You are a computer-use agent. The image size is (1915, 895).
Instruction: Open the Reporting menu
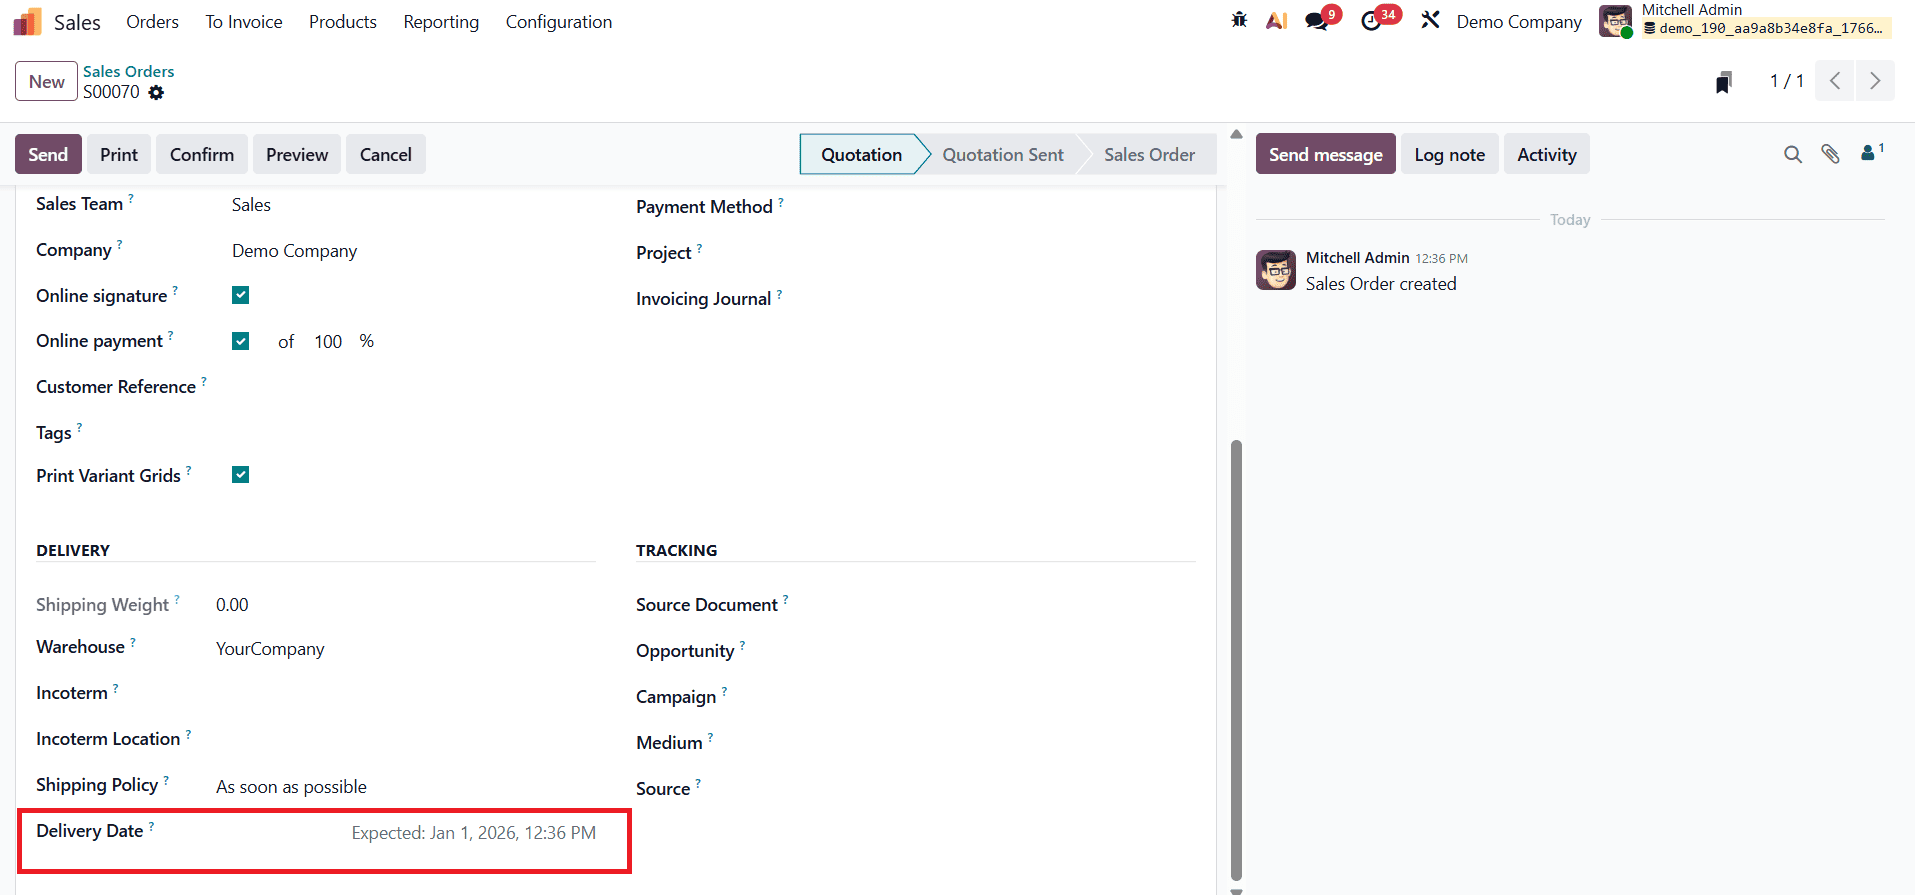[441, 22]
